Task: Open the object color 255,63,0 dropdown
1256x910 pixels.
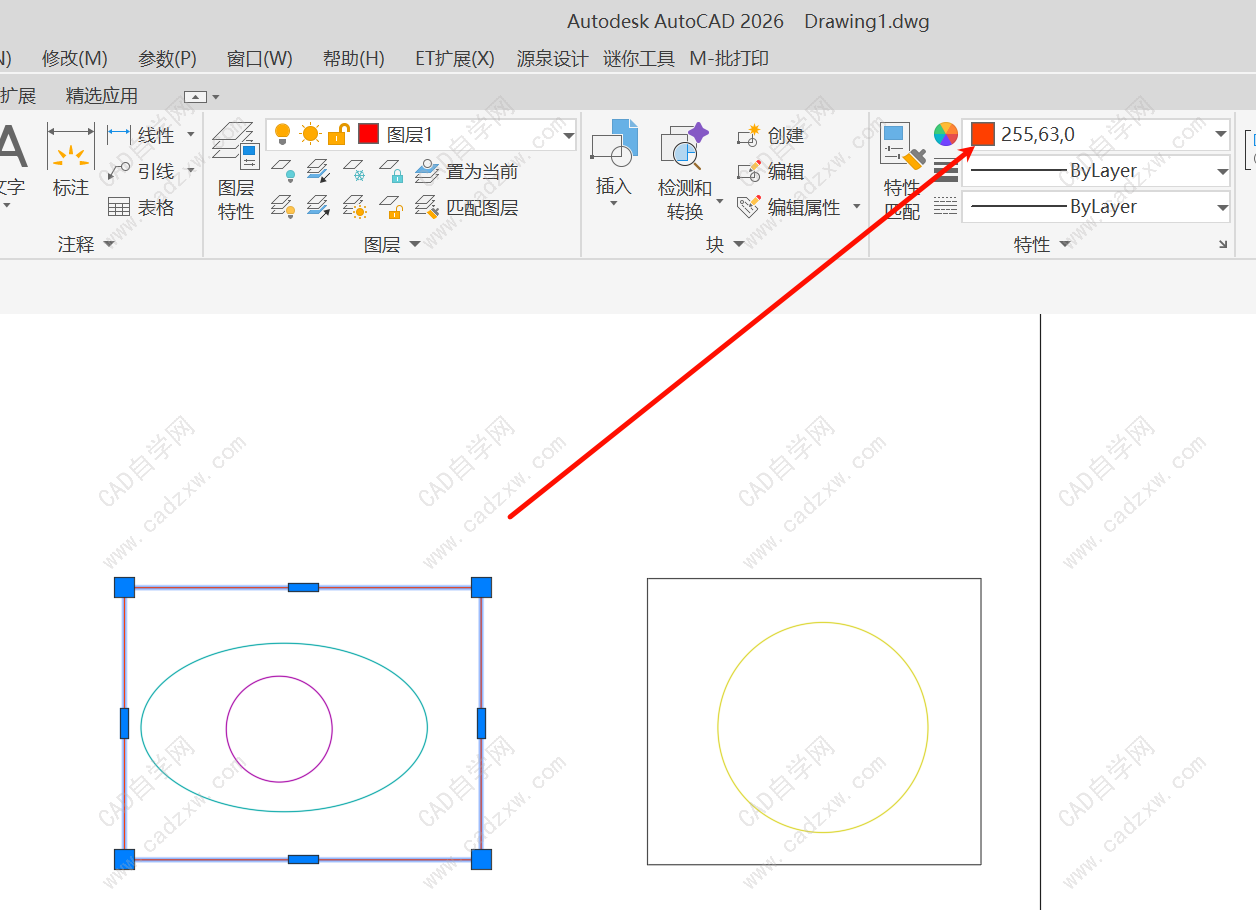Action: pyautogui.click(x=1221, y=134)
